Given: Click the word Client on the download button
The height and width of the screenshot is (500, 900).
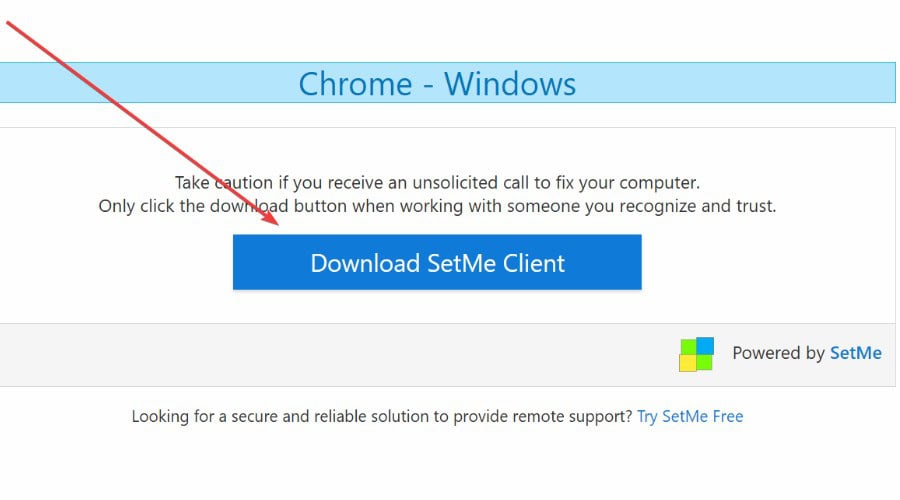Looking at the screenshot, I should [x=534, y=263].
